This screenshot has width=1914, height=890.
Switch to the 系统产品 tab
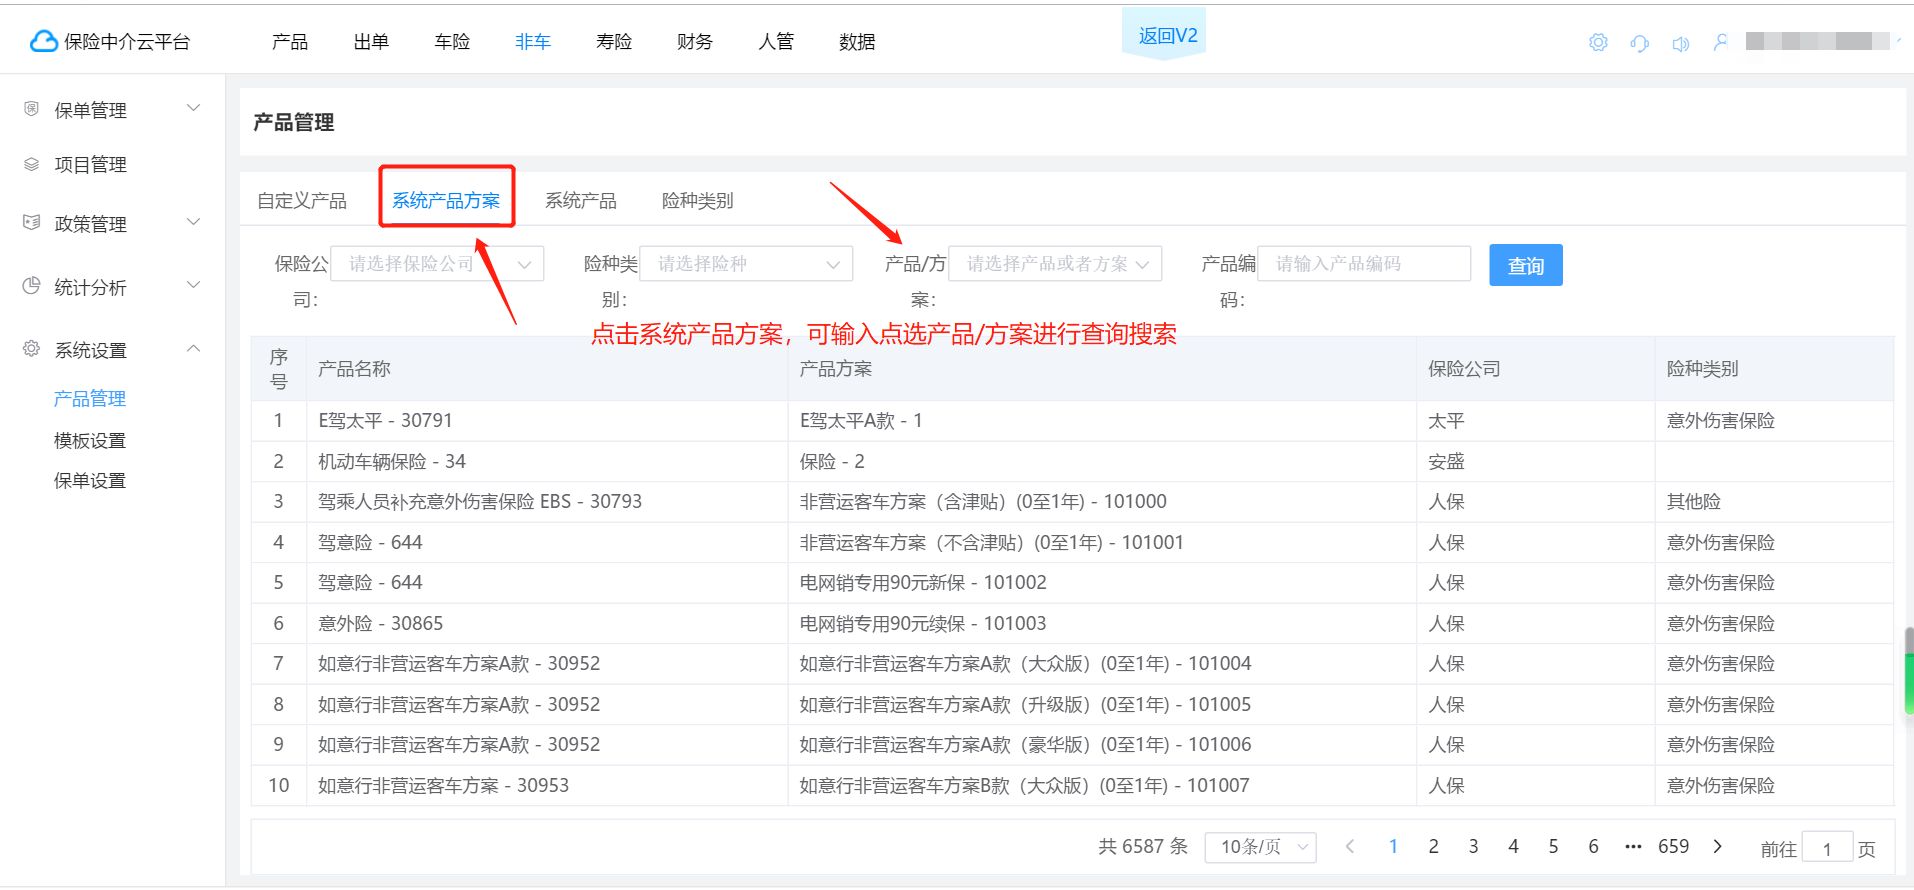pos(581,201)
